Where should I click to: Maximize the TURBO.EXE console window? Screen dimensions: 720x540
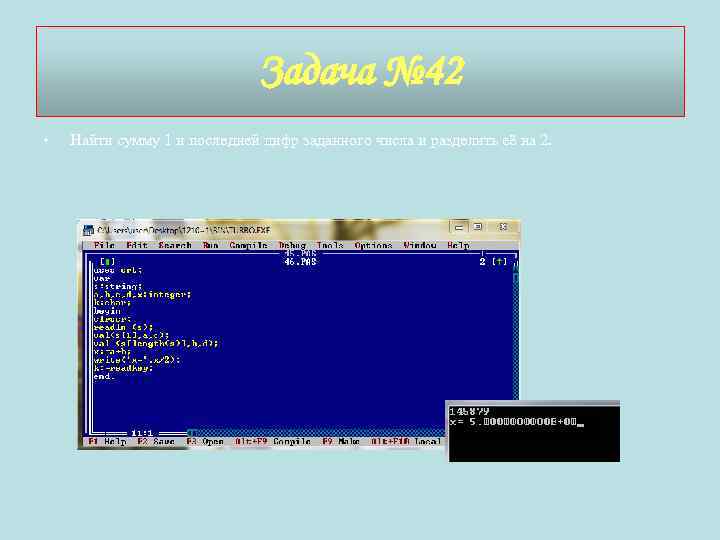(x=478, y=227)
